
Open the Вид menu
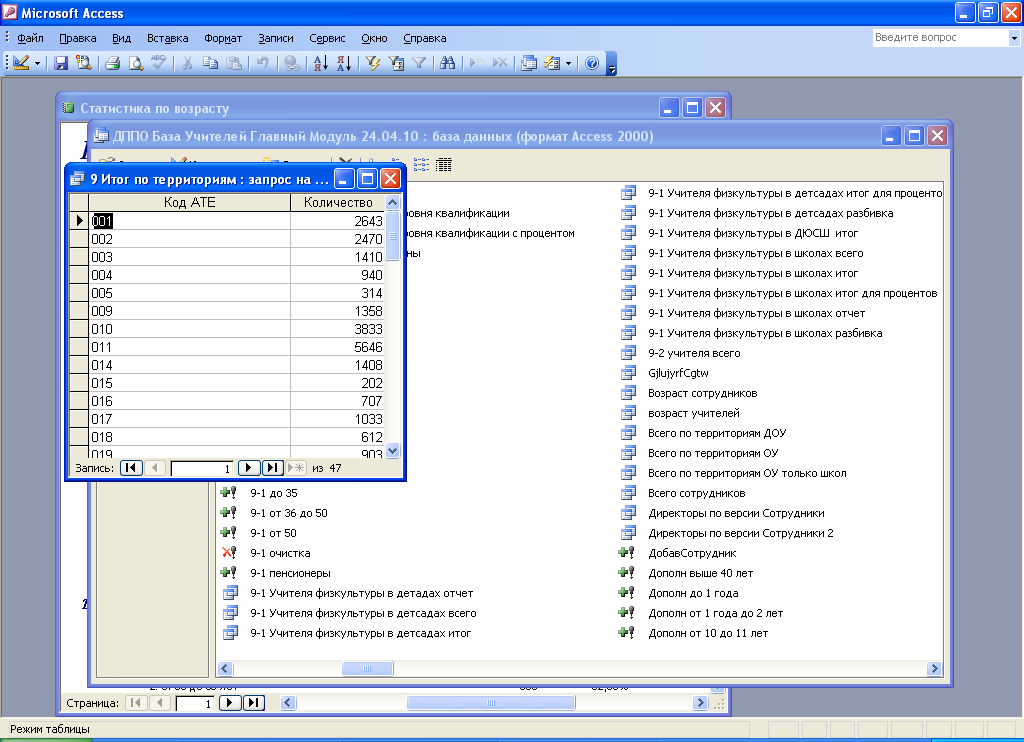[121, 38]
